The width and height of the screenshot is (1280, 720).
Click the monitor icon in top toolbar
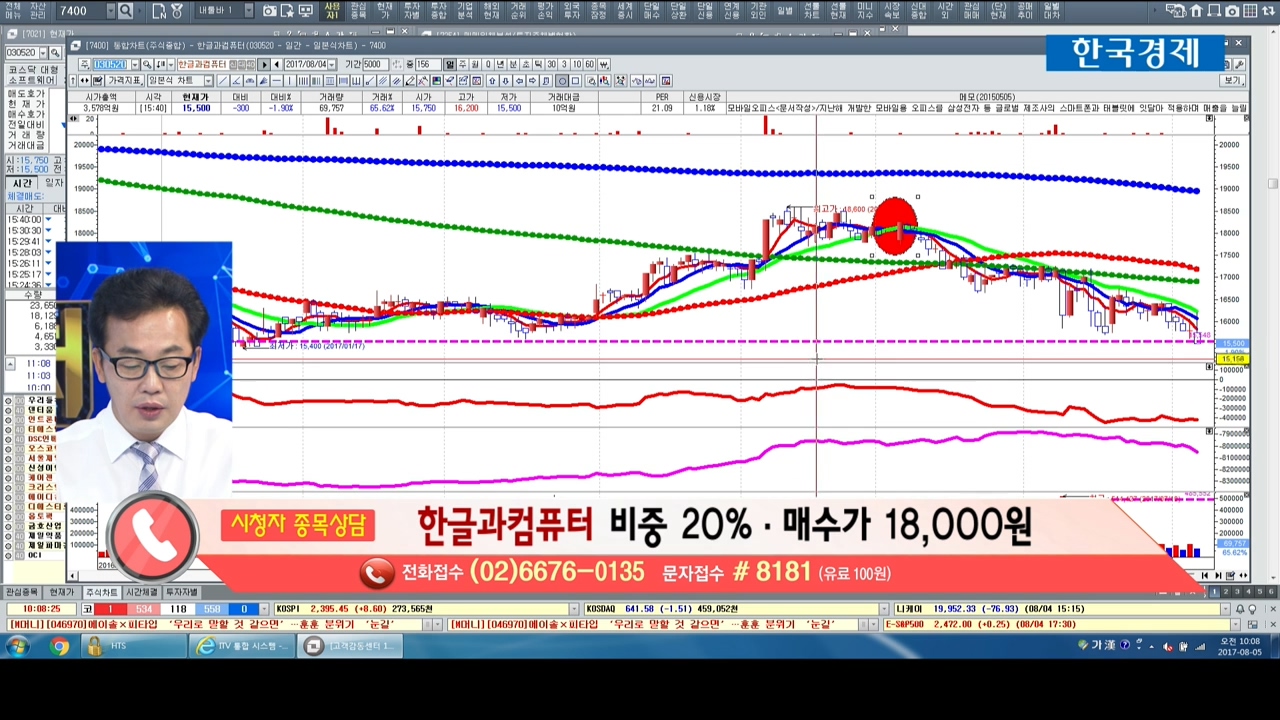305,11
